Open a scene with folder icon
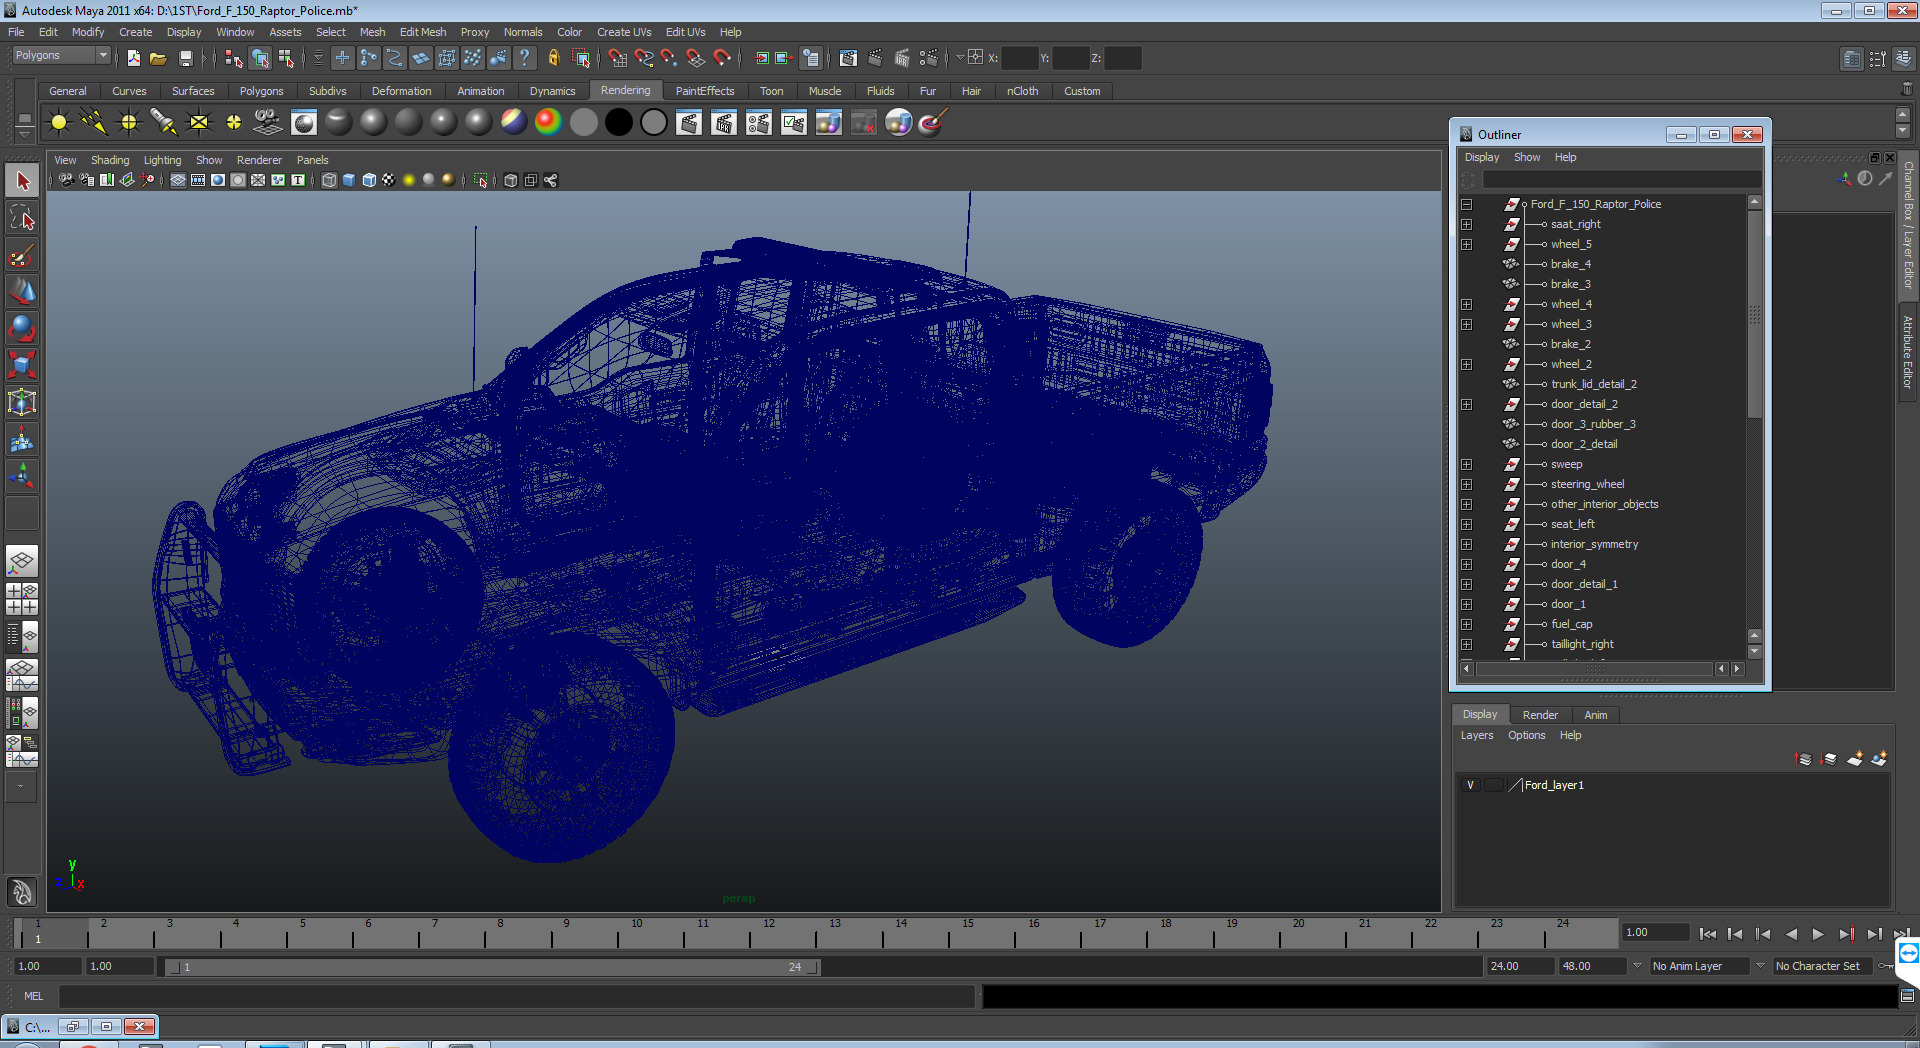This screenshot has width=1920, height=1048. point(158,58)
